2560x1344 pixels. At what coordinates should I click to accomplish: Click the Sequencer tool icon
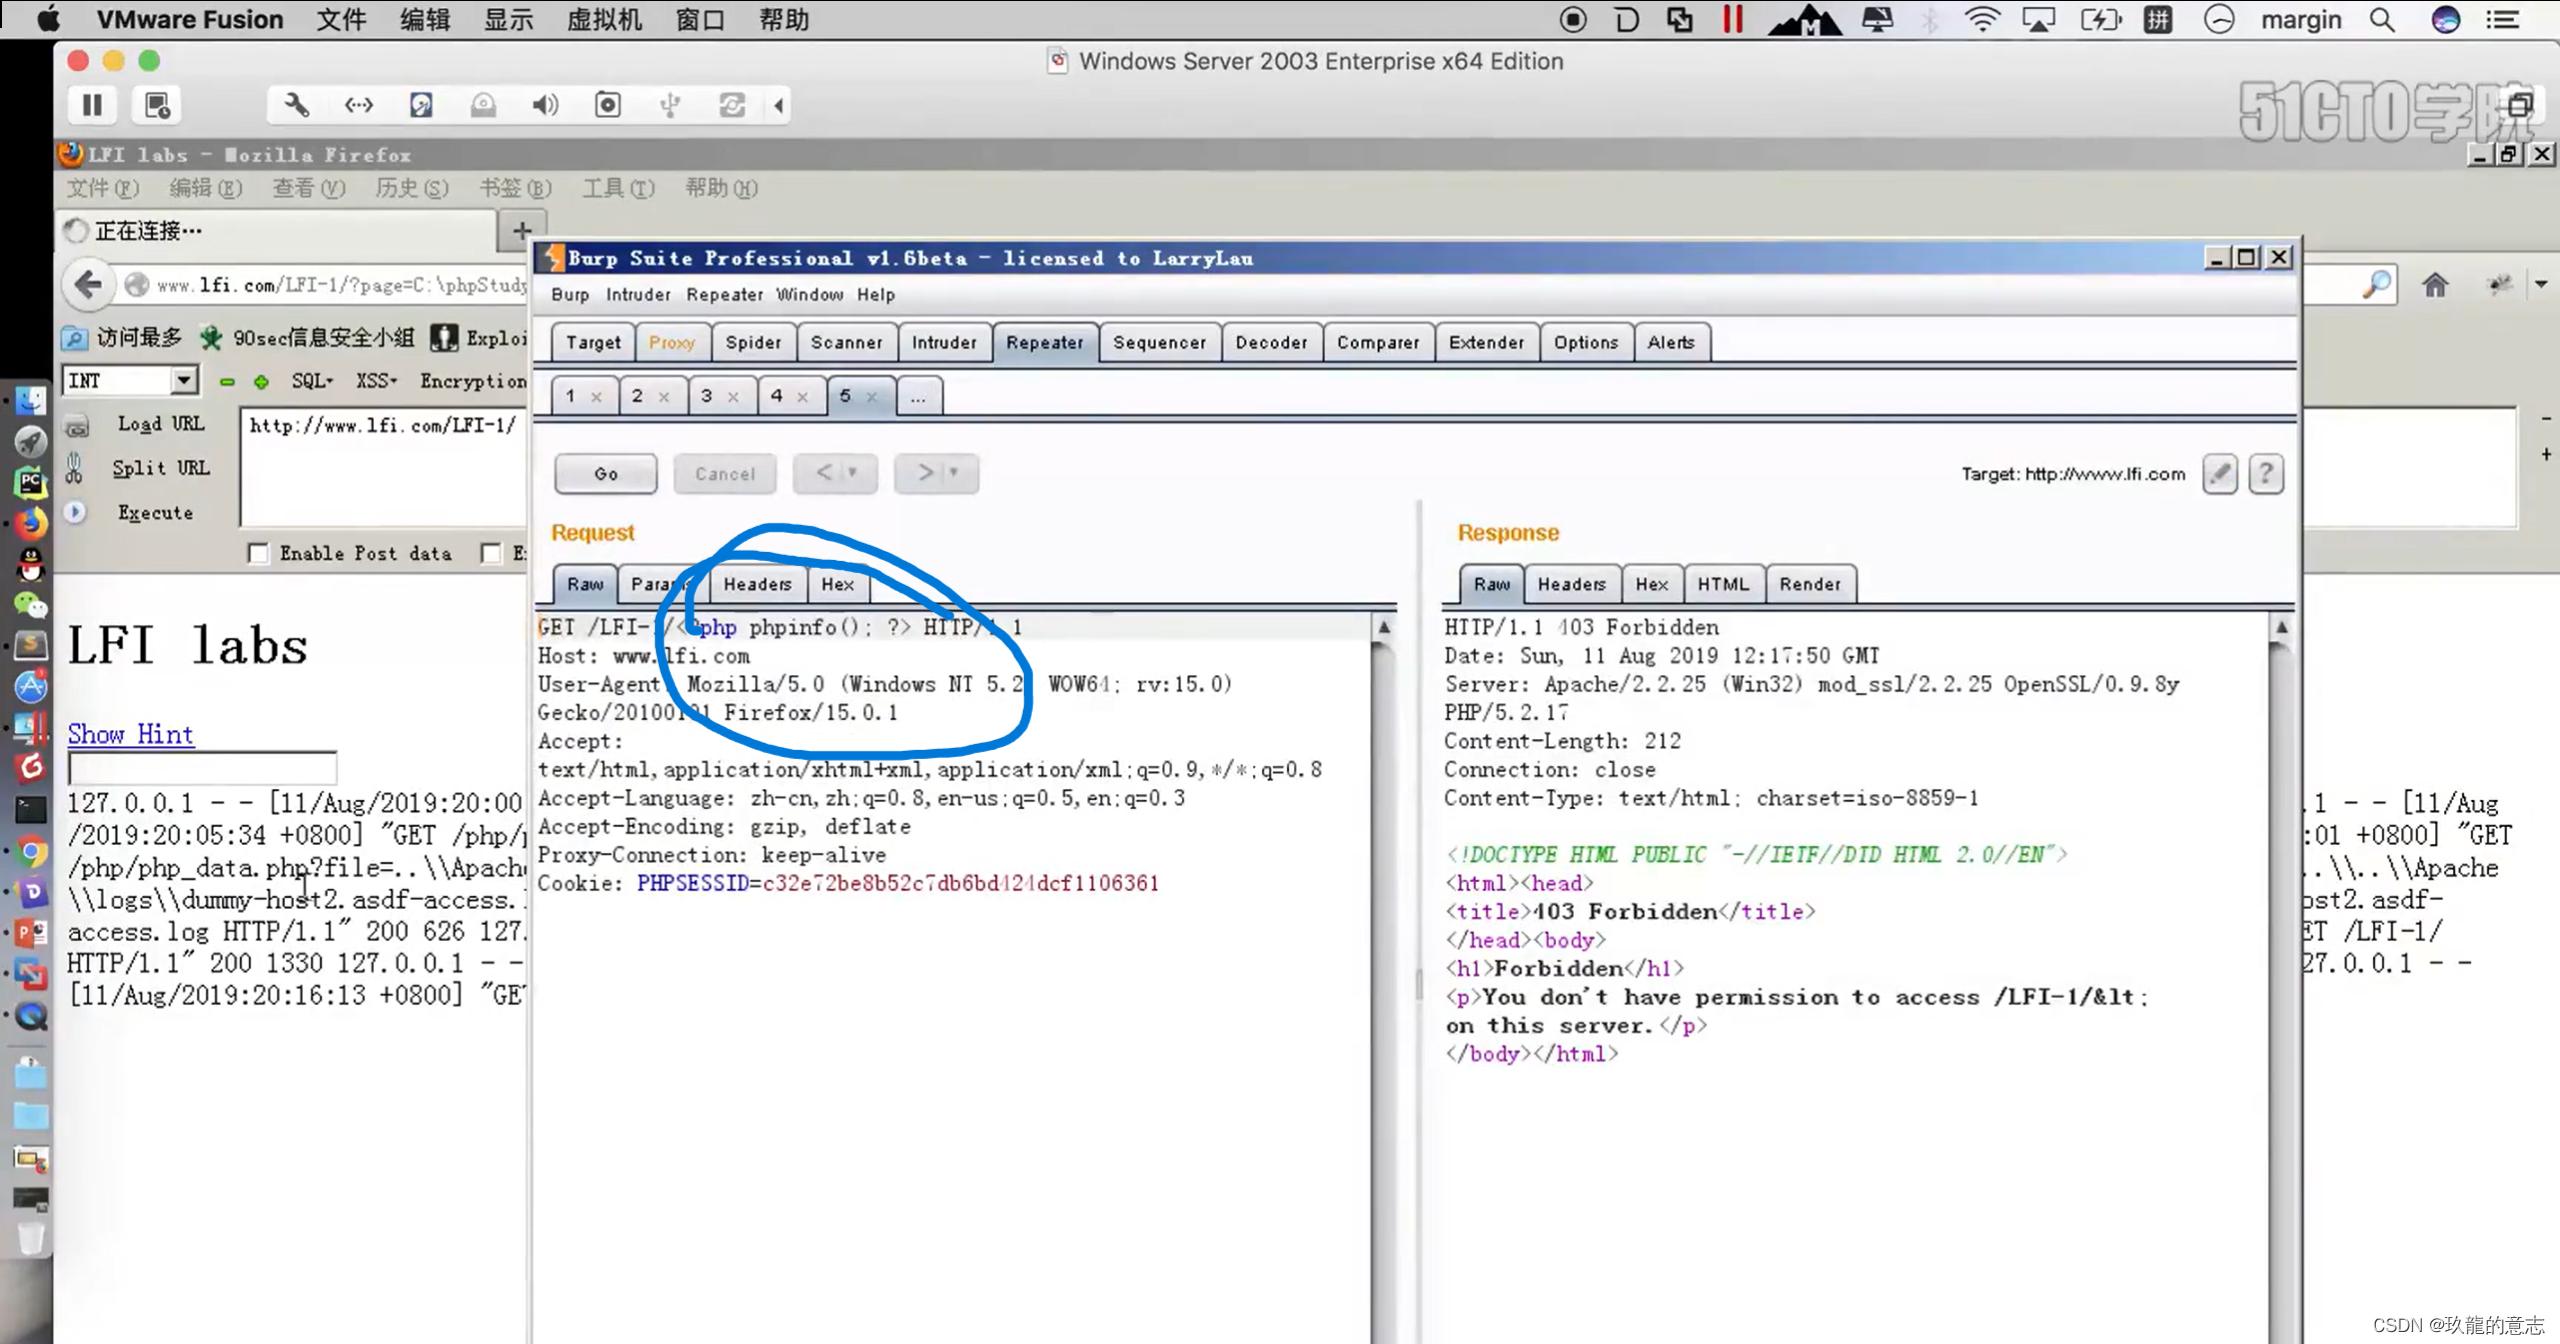1160,342
